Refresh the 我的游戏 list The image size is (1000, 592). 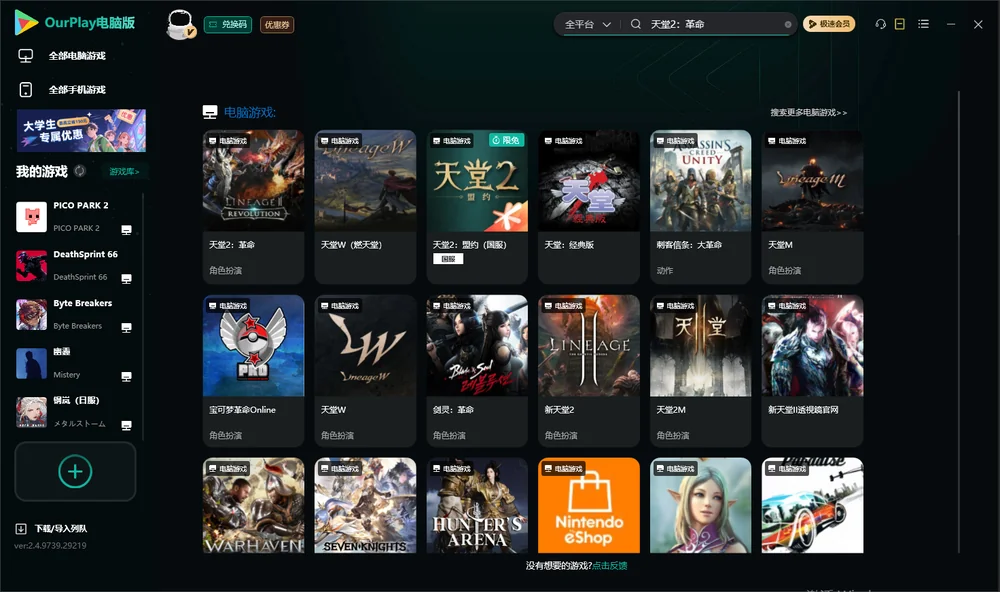[80, 171]
